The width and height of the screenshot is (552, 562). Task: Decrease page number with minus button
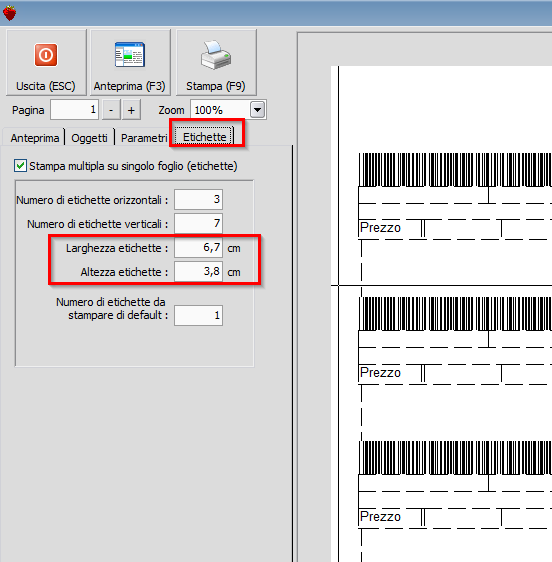[x=111, y=110]
